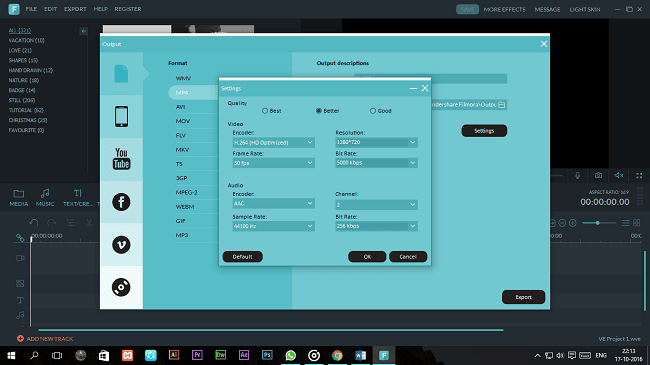Select the YouTube export icon

121,159
